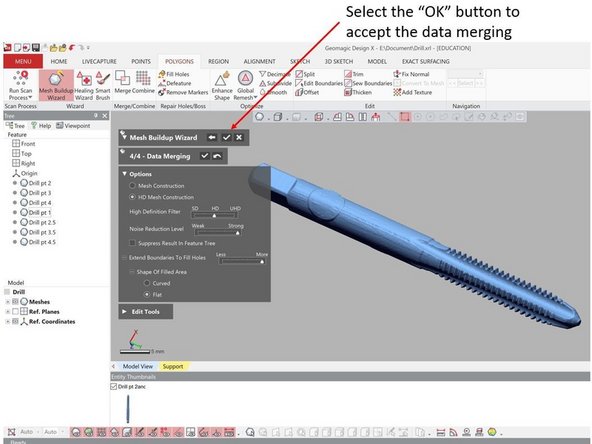The height and width of the screenshot is (444, 592).
Task: Select Mesh Construction radio button
Action: [x=132, y=185]
